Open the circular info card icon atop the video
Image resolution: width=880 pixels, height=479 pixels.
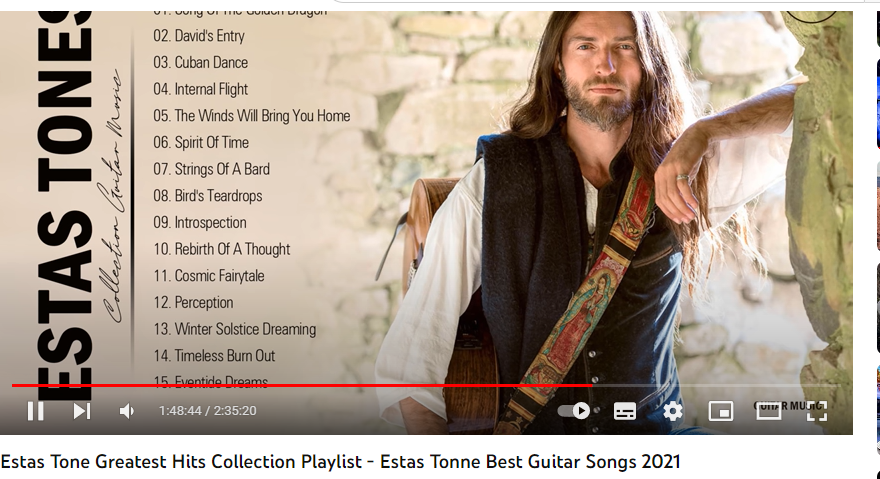tap(811, 16)
